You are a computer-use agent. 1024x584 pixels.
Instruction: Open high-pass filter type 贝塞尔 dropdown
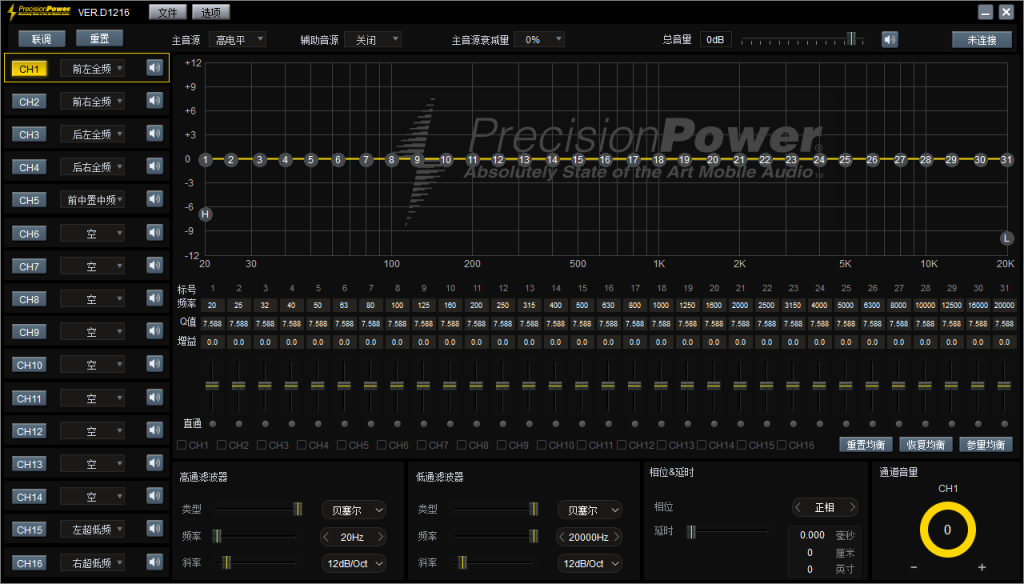pyautogui.click(x=353, y=510)
